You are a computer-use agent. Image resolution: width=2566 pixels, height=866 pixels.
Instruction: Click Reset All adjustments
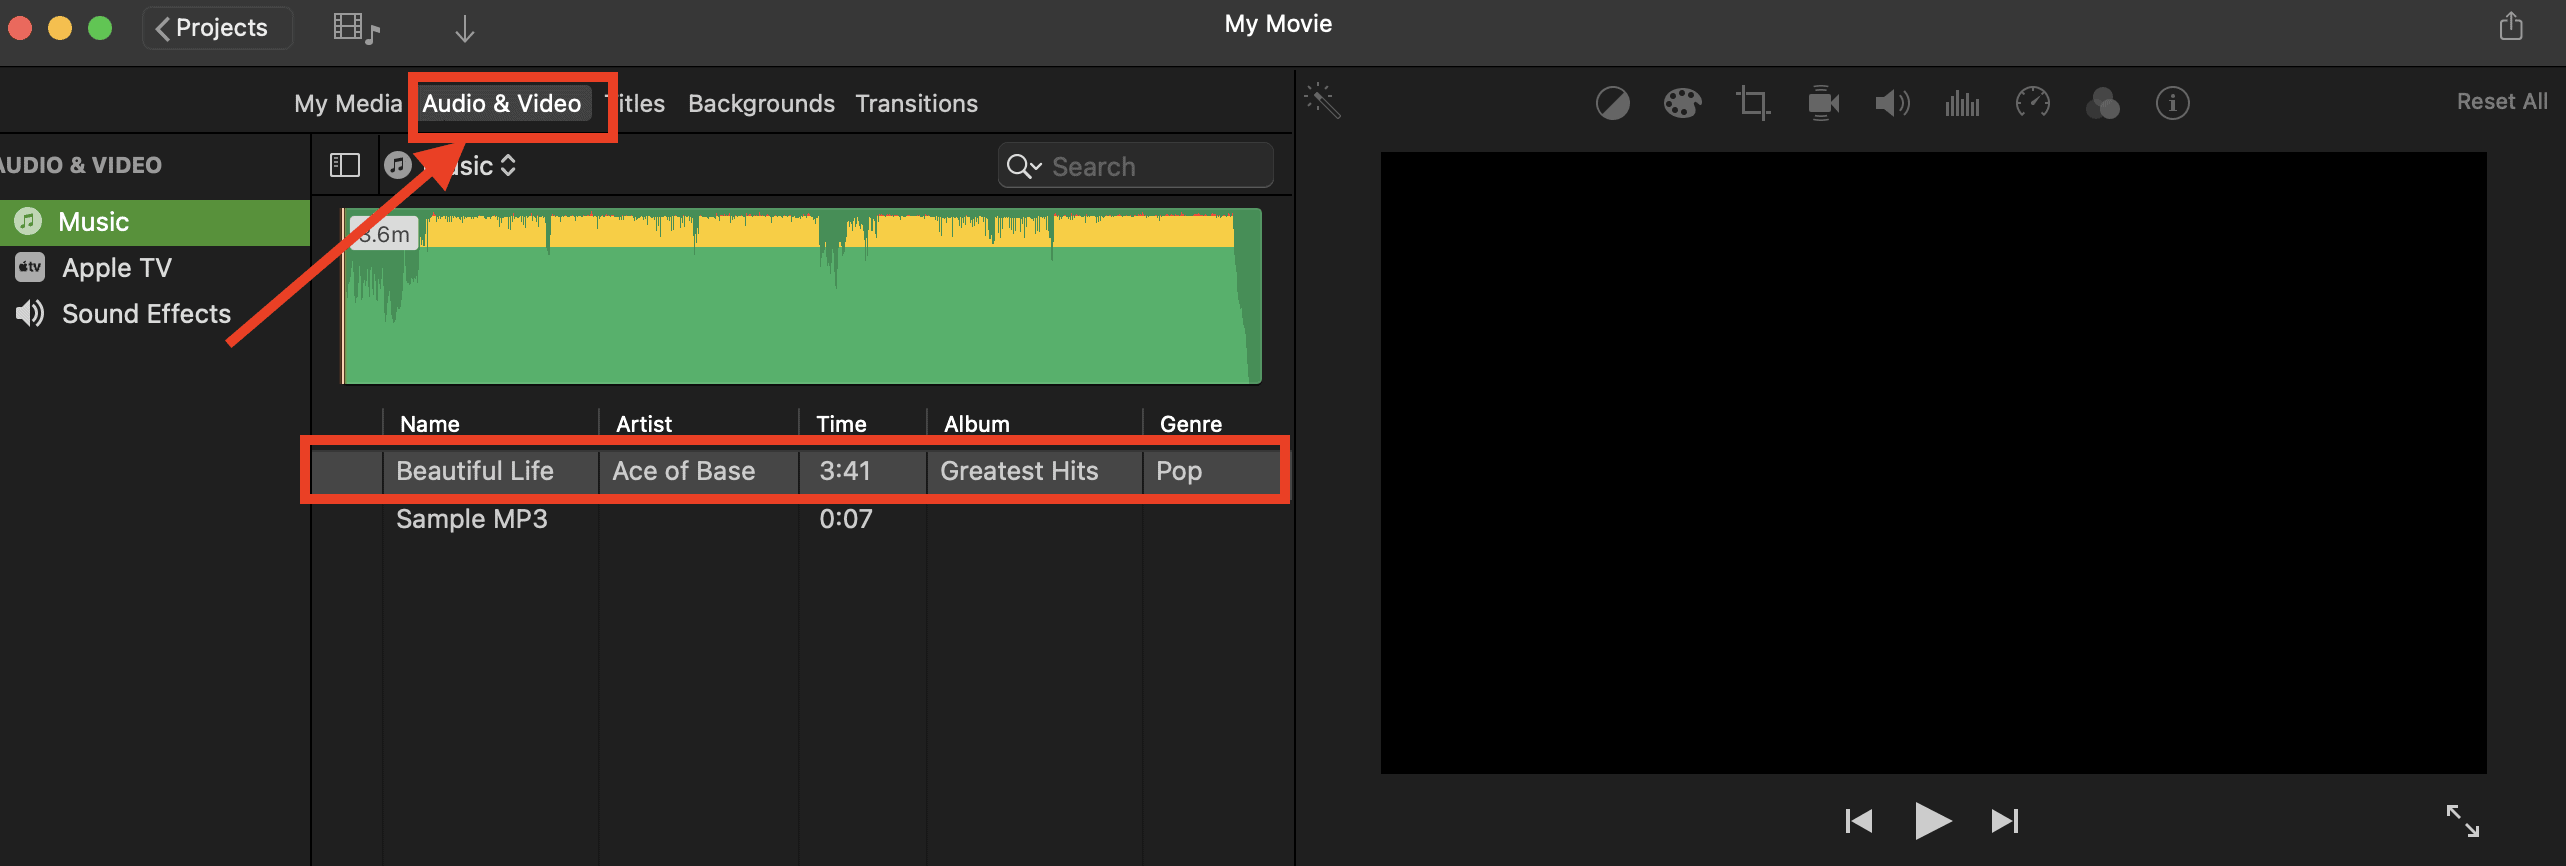[2501, 102]
